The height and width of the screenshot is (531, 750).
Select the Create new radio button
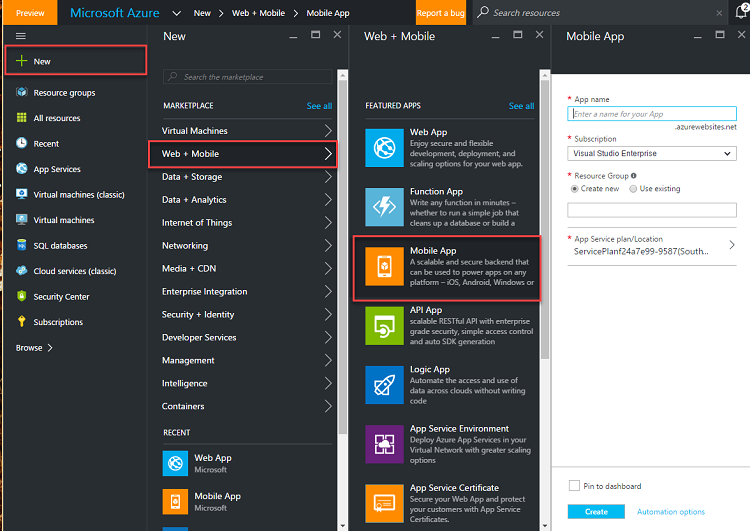pyautogui.click(x=574, y=188)
